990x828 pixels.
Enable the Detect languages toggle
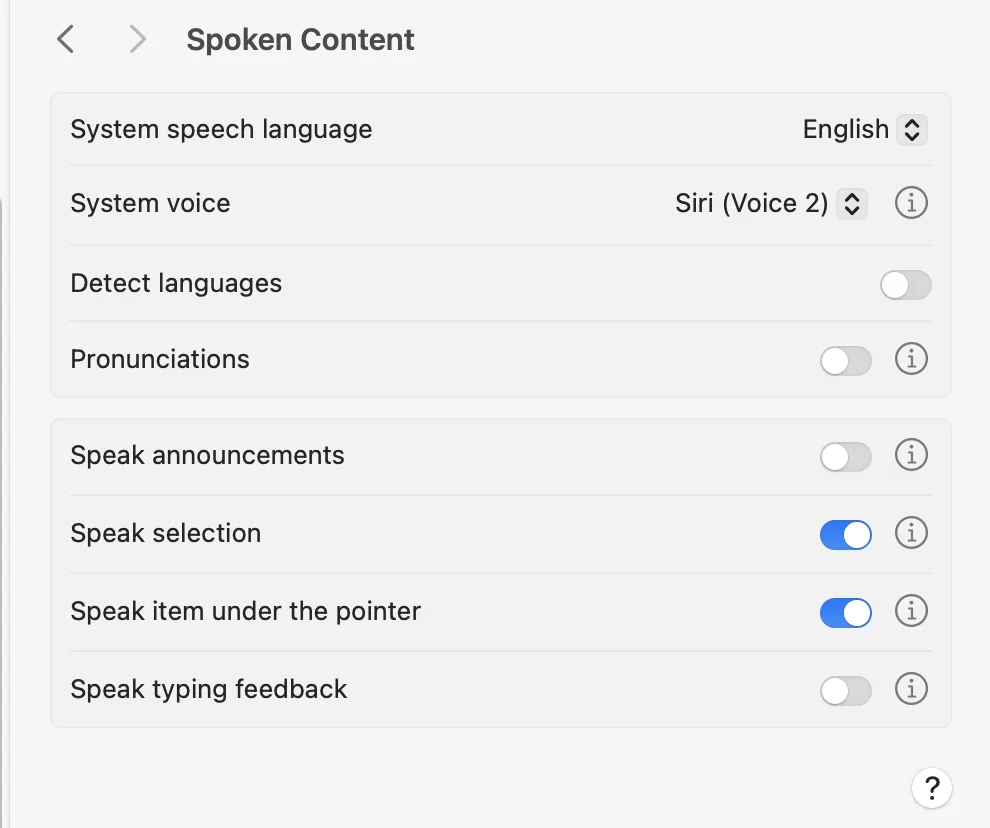pyautogui.click(x=905, y=285)
